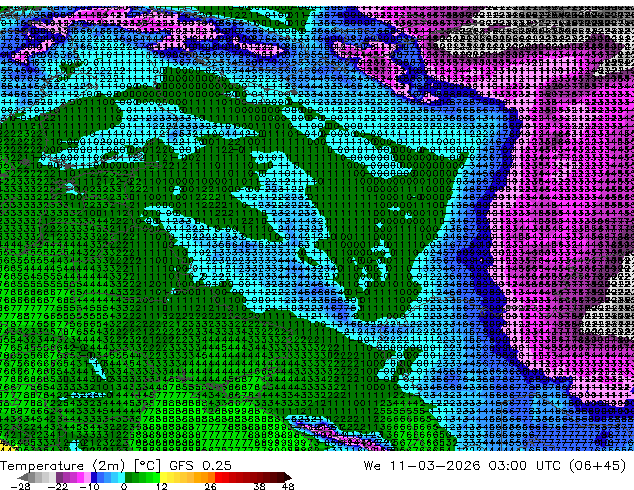Viewport: 634px width, 490px height.
Task: Click the "We 11-03-2026" date text
Action: [x=422, y=466]
